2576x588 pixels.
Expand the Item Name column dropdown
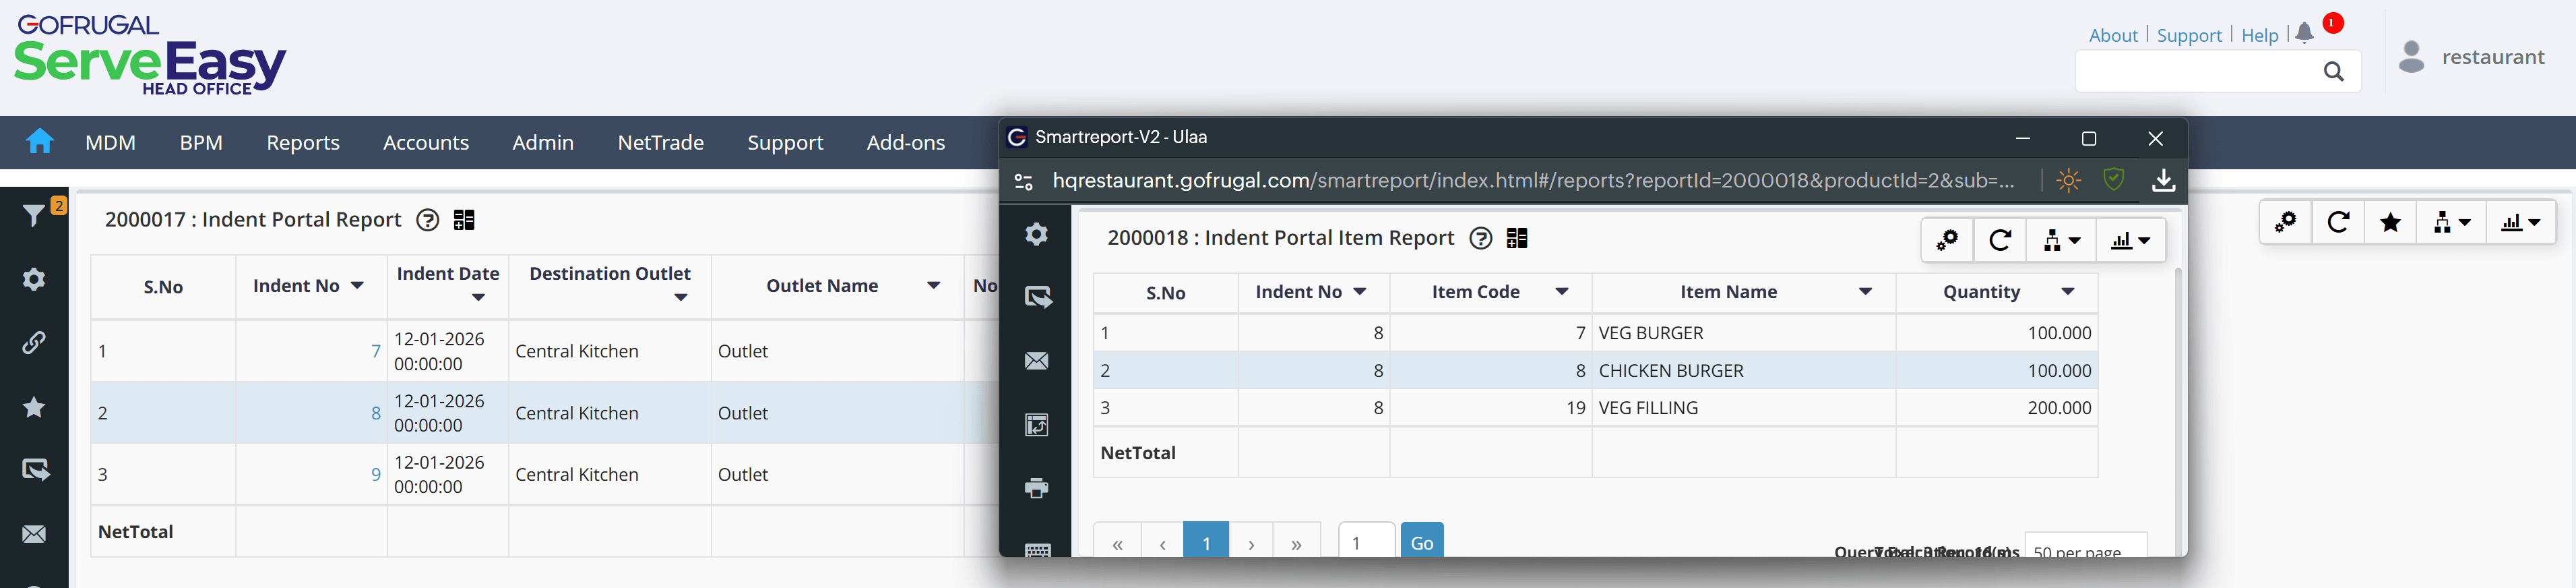click(x=1865, y=292)
